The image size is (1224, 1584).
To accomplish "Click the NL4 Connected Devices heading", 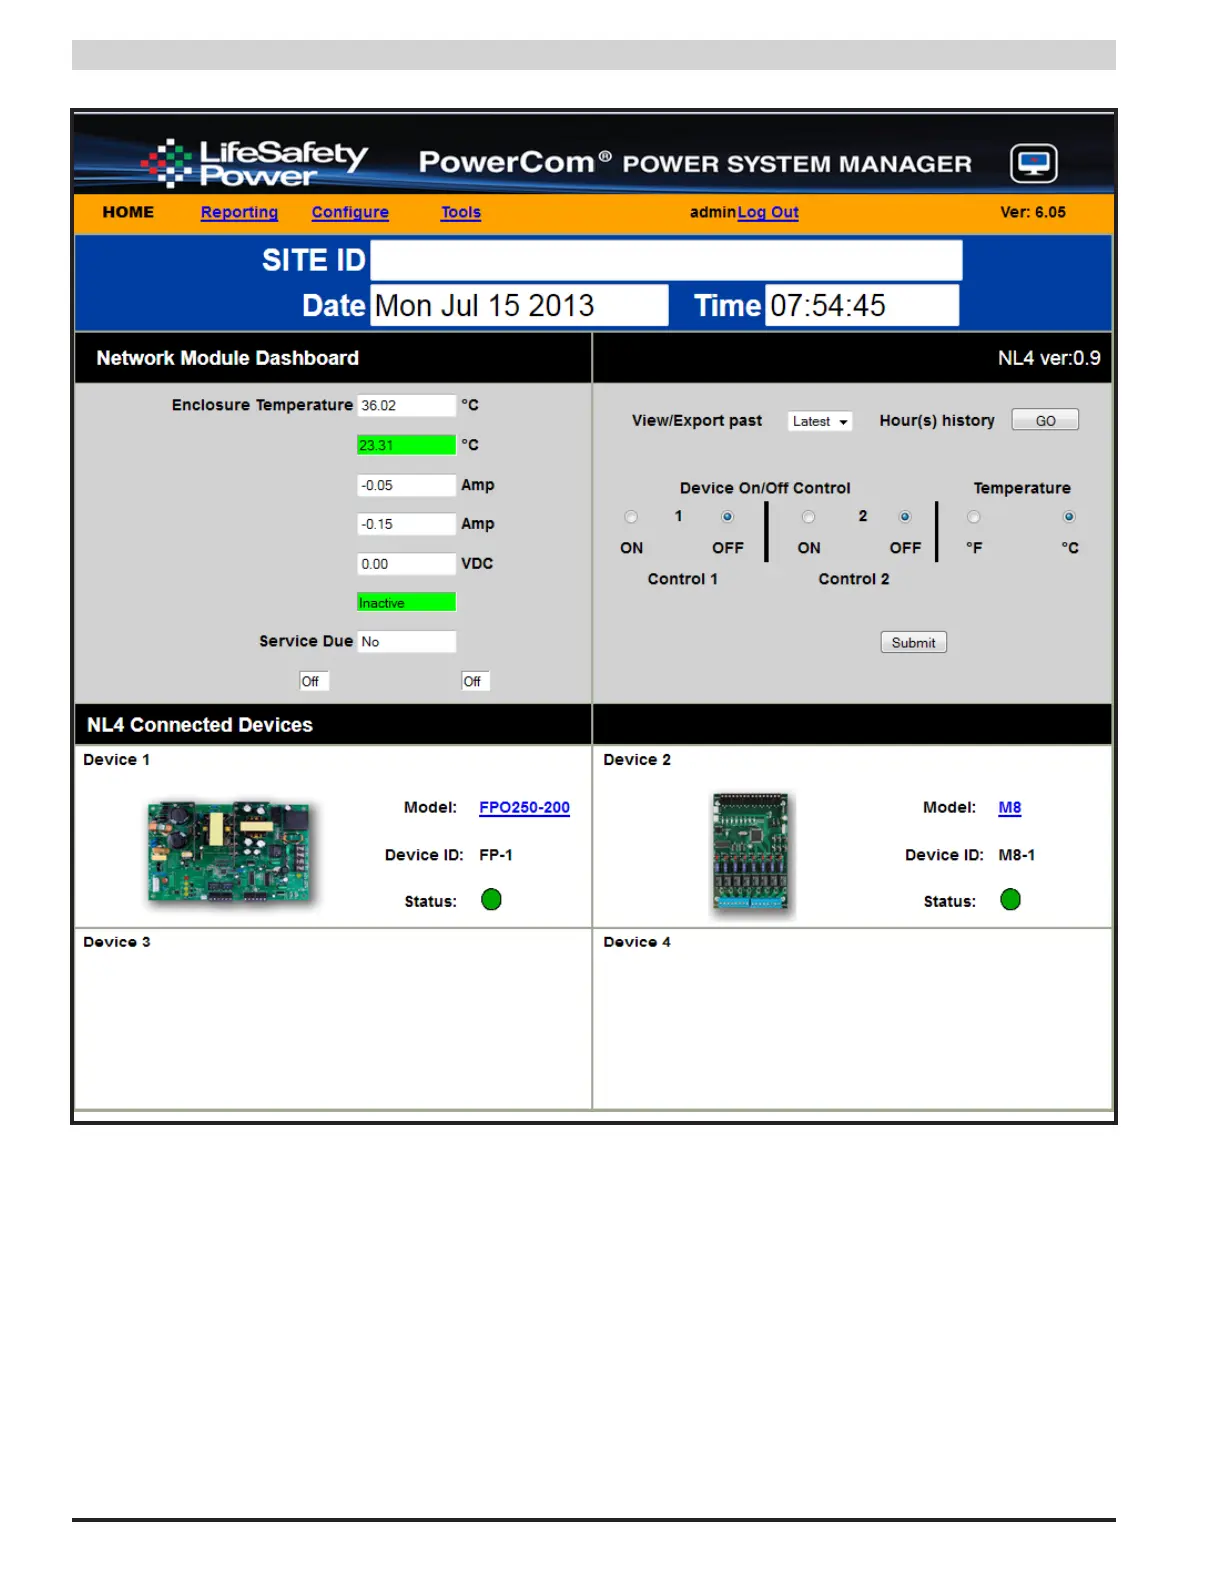I will click(x=200, y=725).
